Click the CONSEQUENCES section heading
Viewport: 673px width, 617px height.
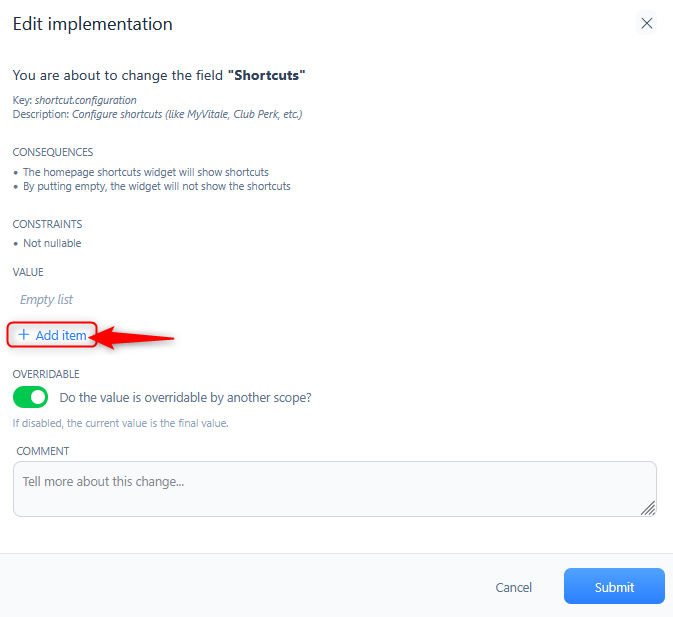[53, 152]
